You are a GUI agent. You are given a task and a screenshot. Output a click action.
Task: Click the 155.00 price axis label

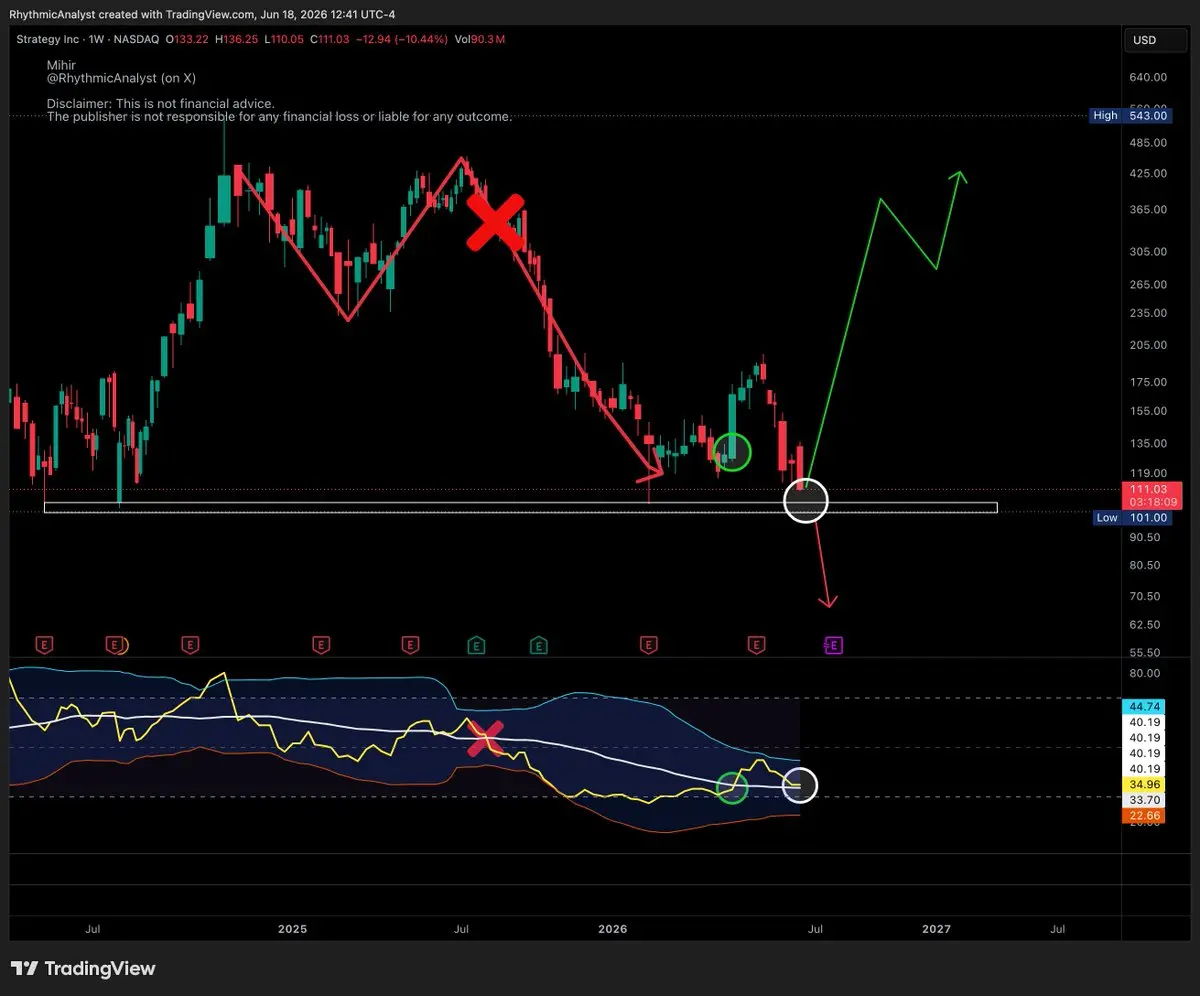point(1148,411)
